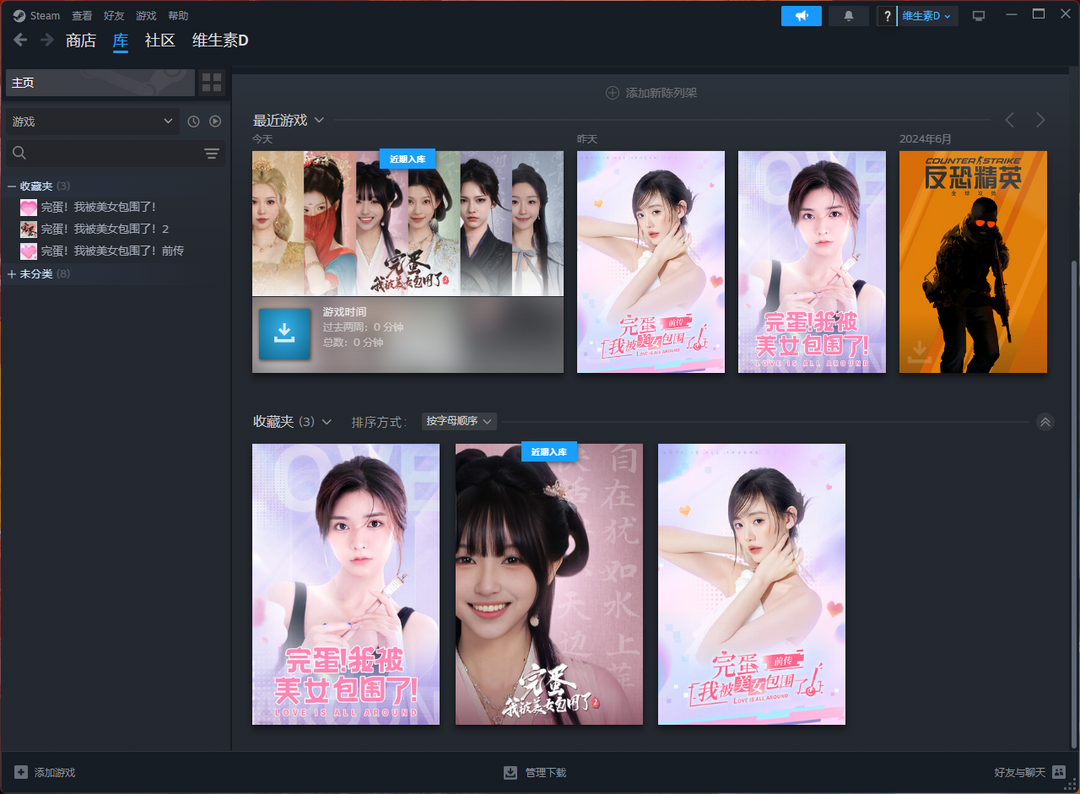The width and height of the screenshot is (1080, 794).
Task: Open the 前传 cover in favorites shelf
Action: click(751, 584)
